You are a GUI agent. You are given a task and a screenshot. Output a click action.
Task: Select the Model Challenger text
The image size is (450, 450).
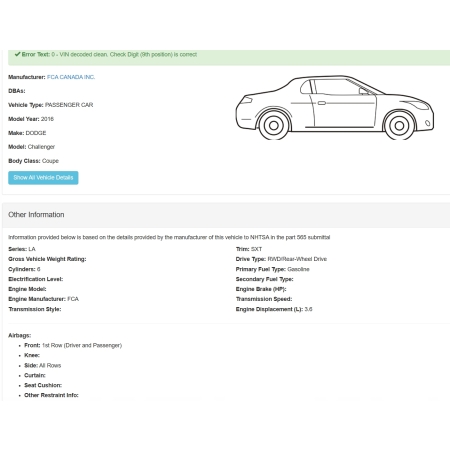[x=31, y=147]
